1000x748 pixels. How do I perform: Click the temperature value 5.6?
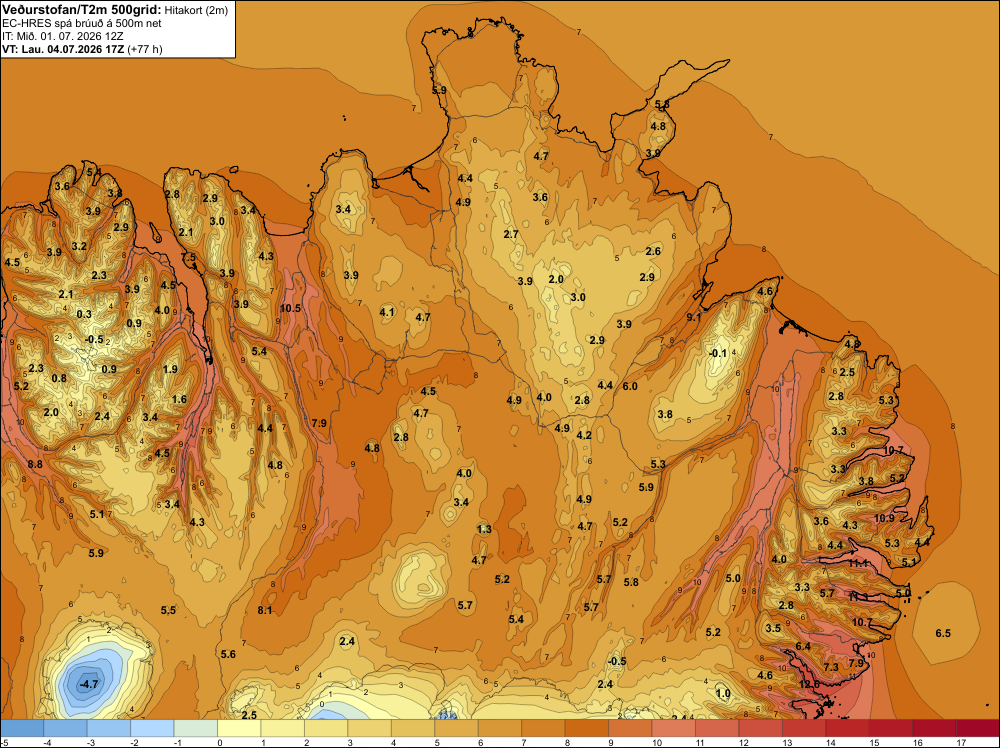point(228,654)
